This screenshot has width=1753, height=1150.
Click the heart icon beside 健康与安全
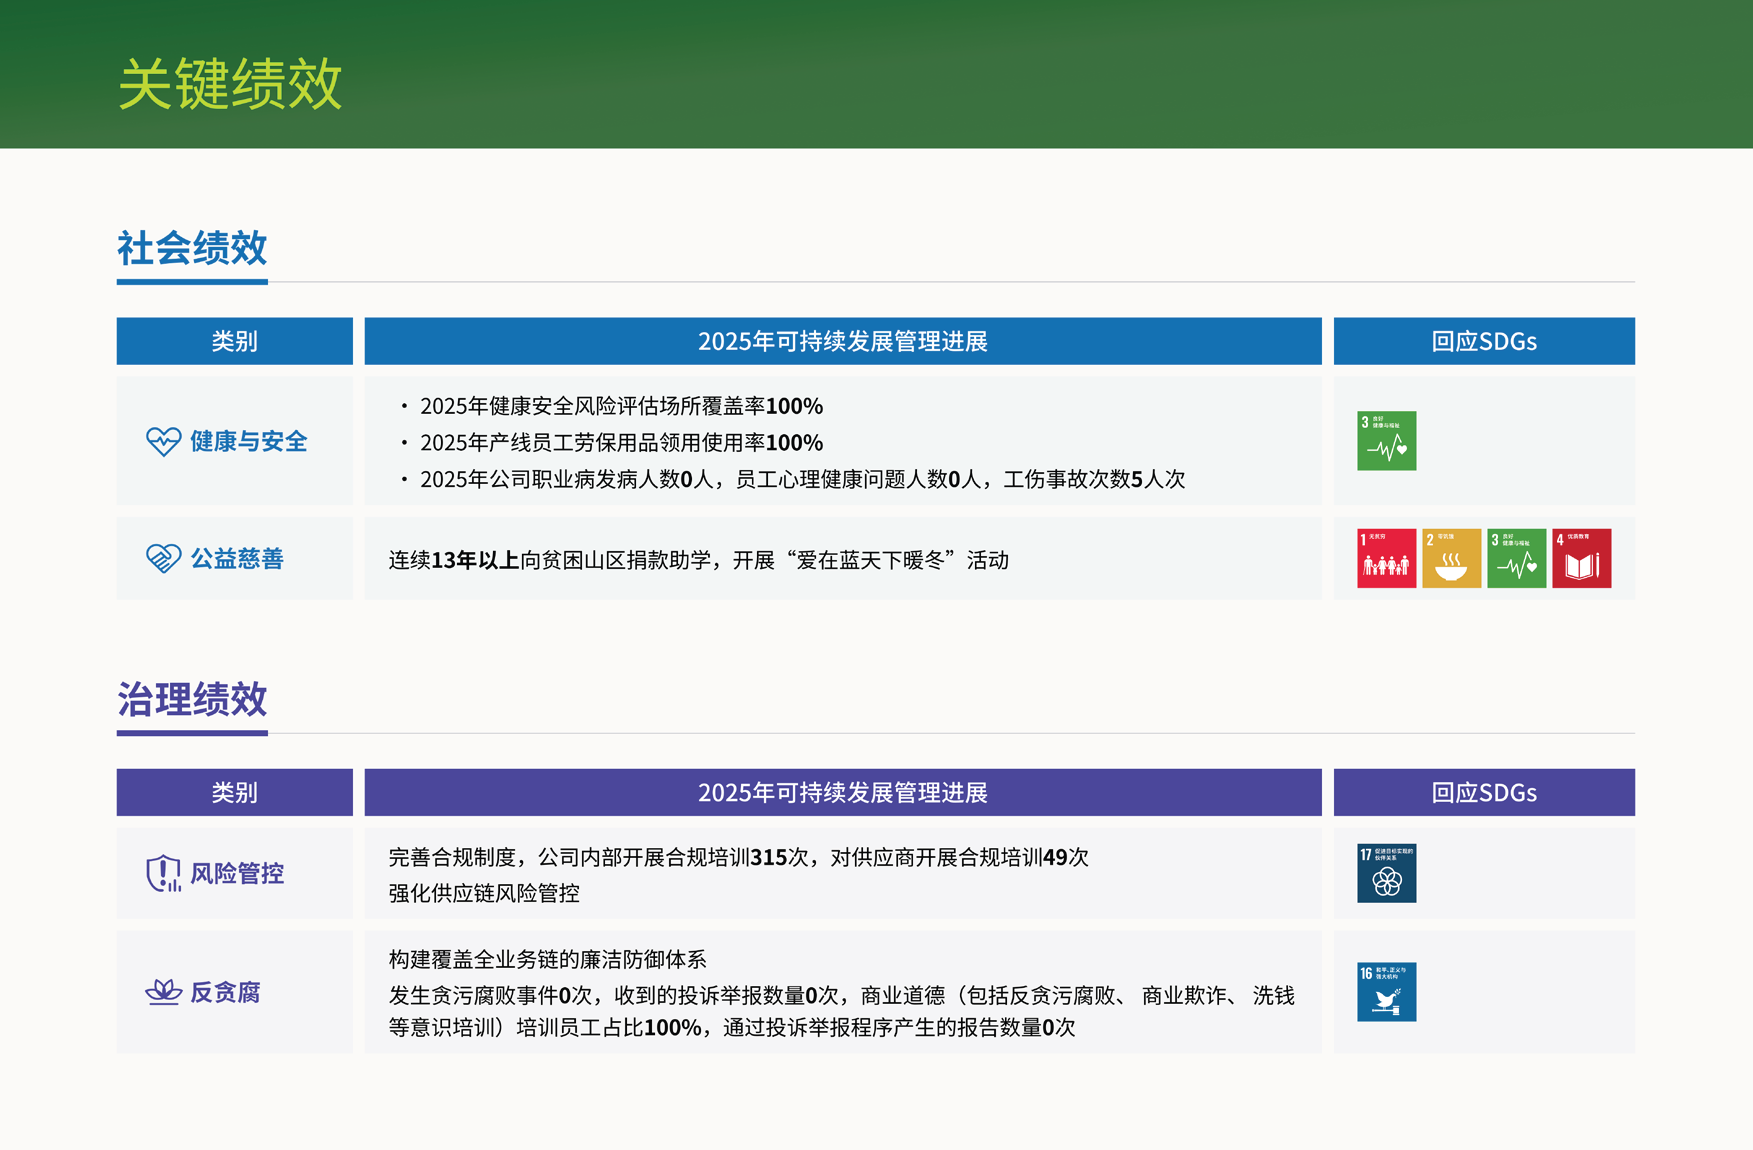point(163,441)
